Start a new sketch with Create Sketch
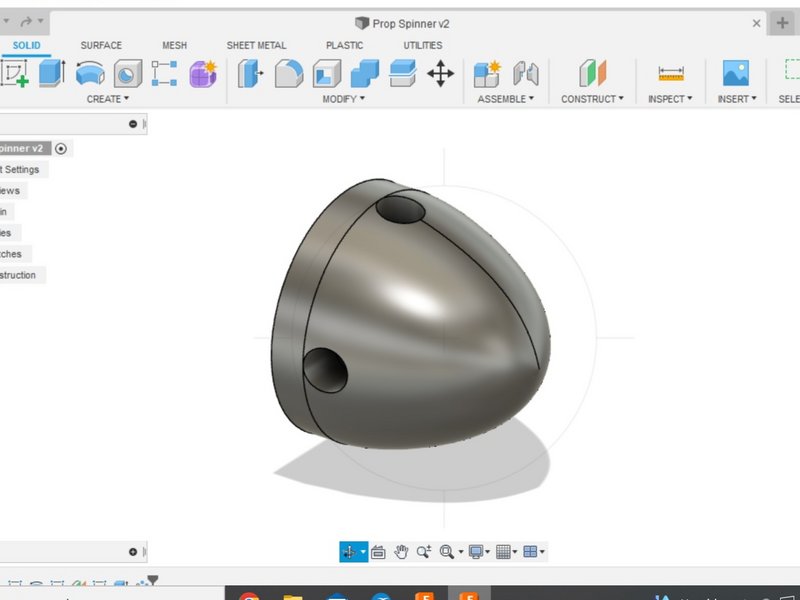 (14, 73)
